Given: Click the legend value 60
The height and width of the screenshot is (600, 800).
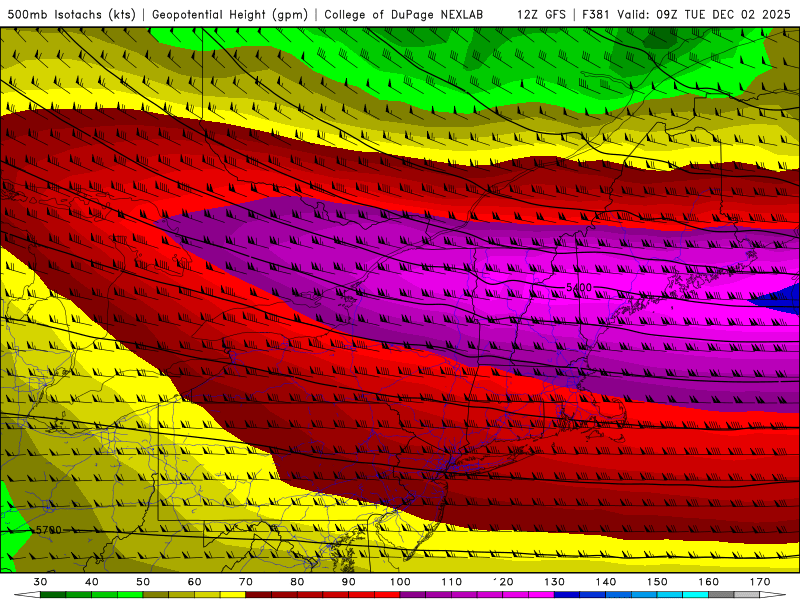Looking at the screenshot, I should click(x=194, y=582).
